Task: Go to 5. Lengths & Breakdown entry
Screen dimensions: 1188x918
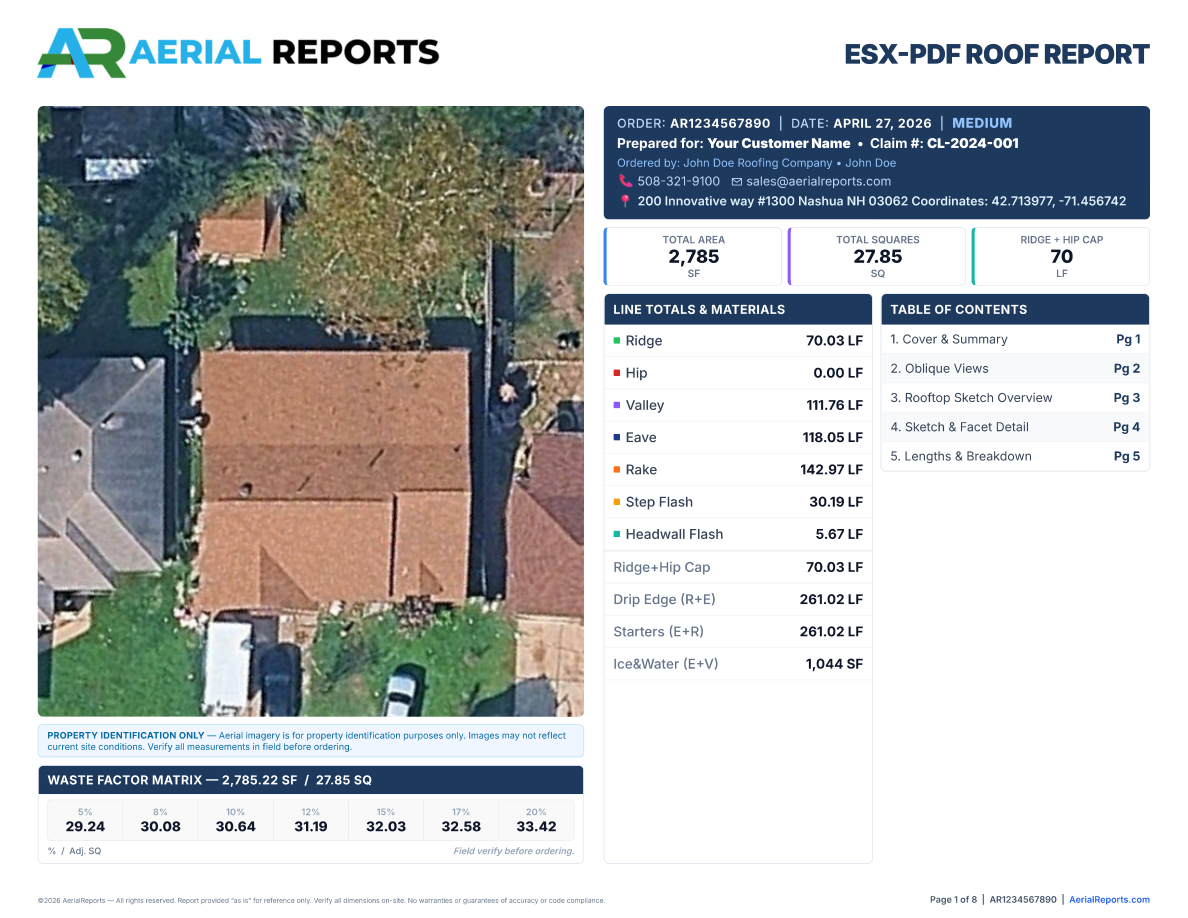Action: tap(1015, 456)
